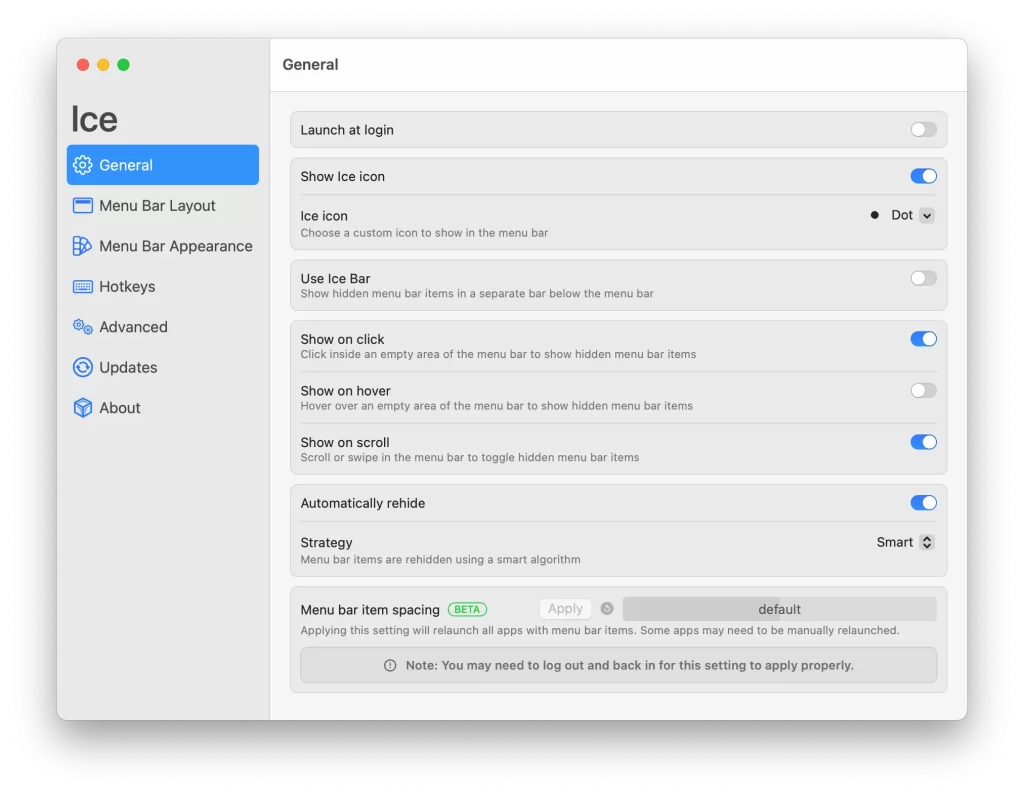Click the Hotkeys keyboard icon

tap(82, 287)
